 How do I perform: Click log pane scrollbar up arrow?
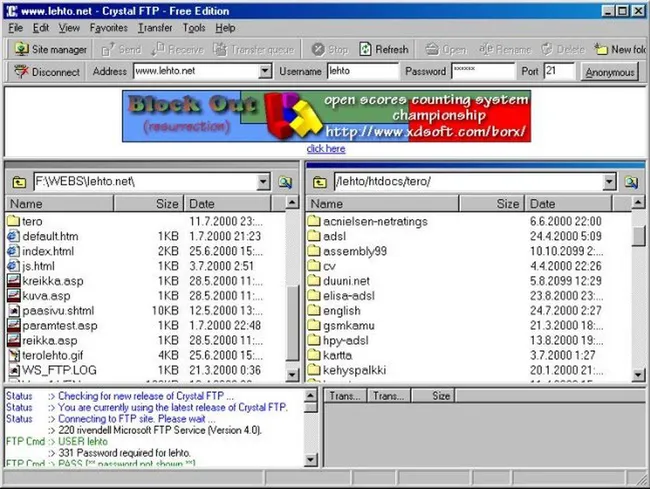coord(310,396)
